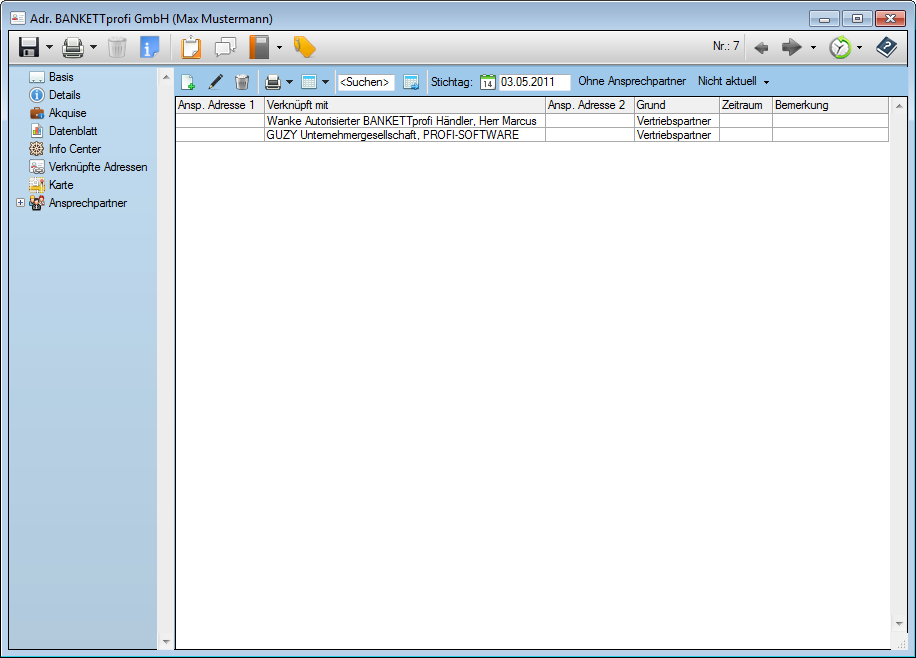
Task: Open the help book icon
Action: click(886, 47)
